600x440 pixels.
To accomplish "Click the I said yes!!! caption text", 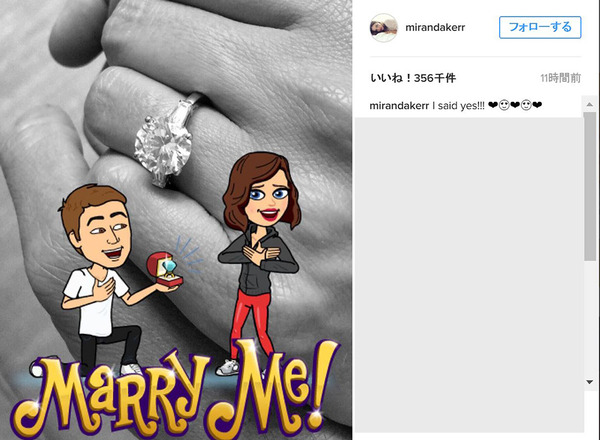I will tap(458, 106).
